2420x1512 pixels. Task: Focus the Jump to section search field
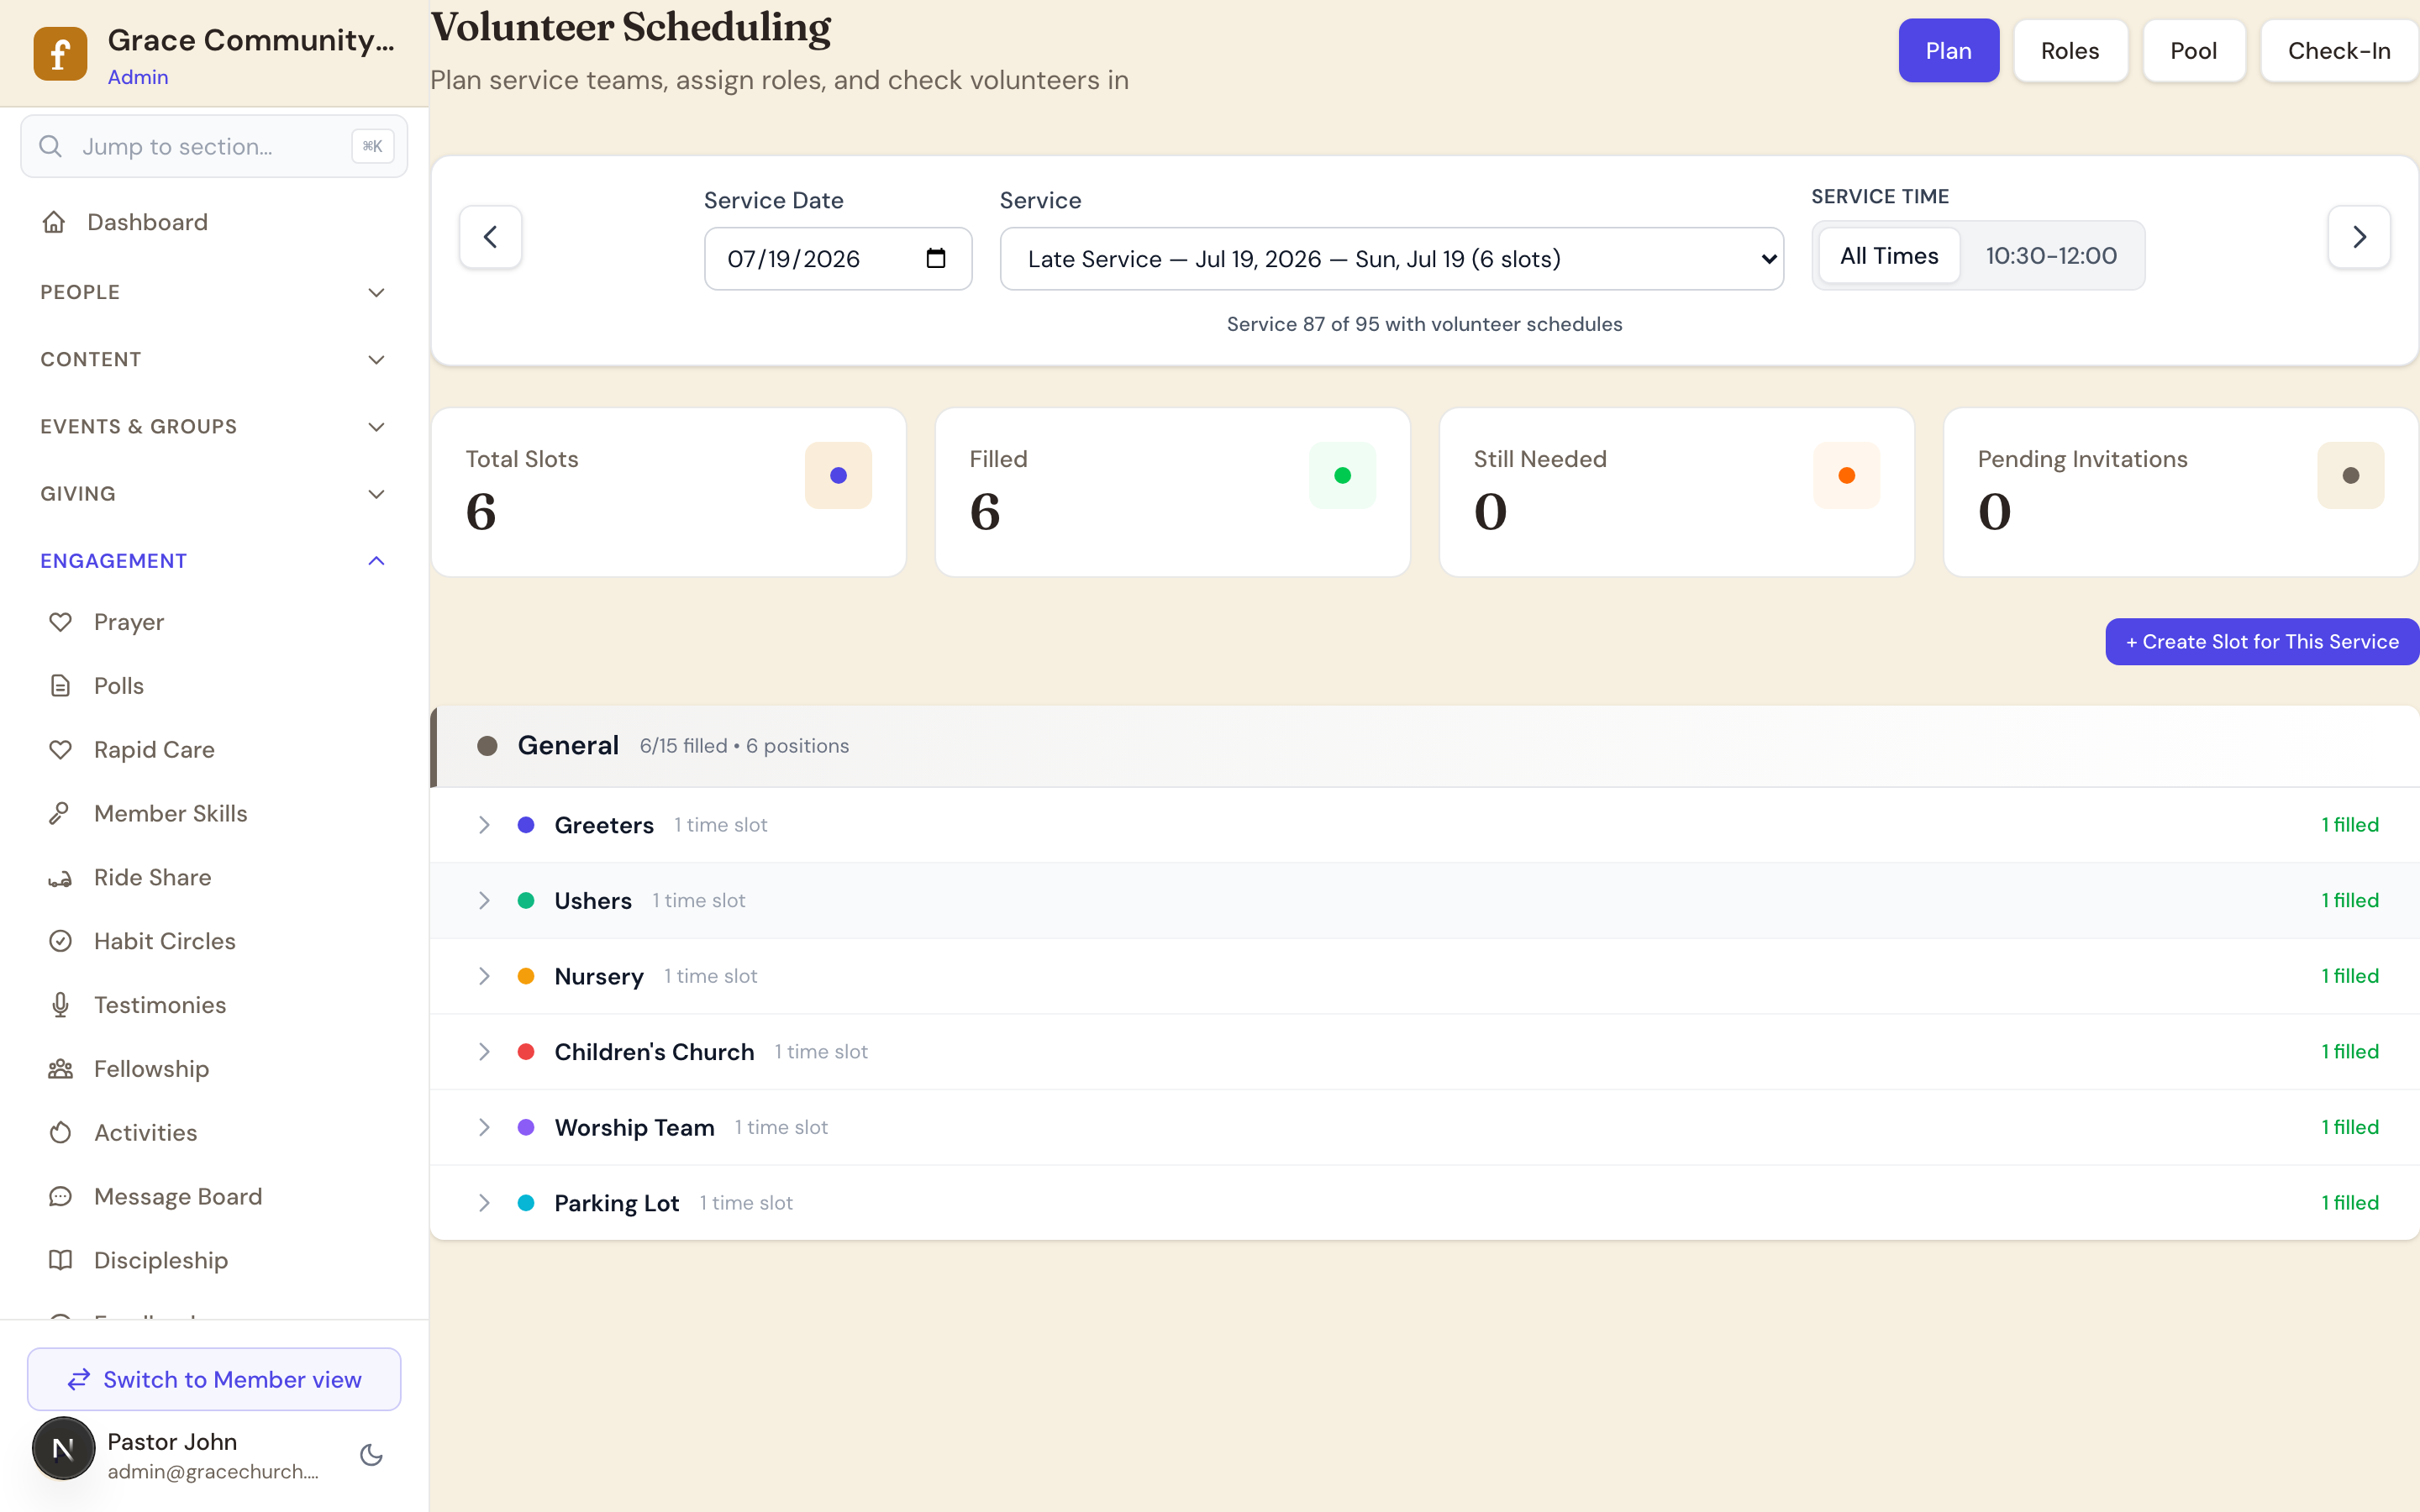pyautogui.click(x=213, y=146)
